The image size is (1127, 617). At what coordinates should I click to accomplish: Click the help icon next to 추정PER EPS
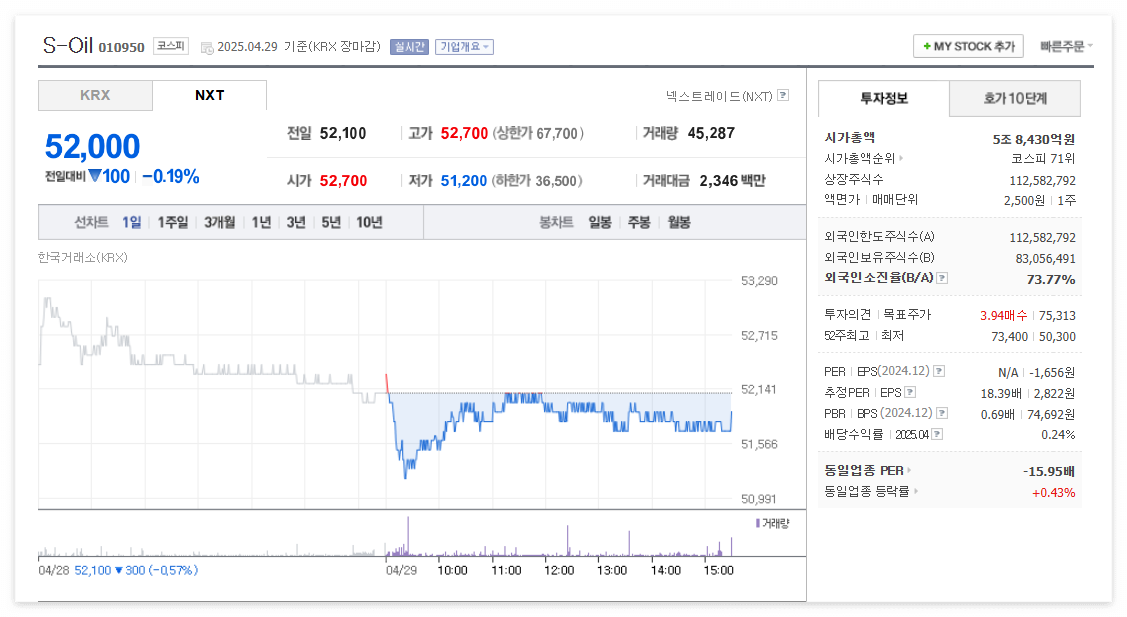click(x=910, y=391)
